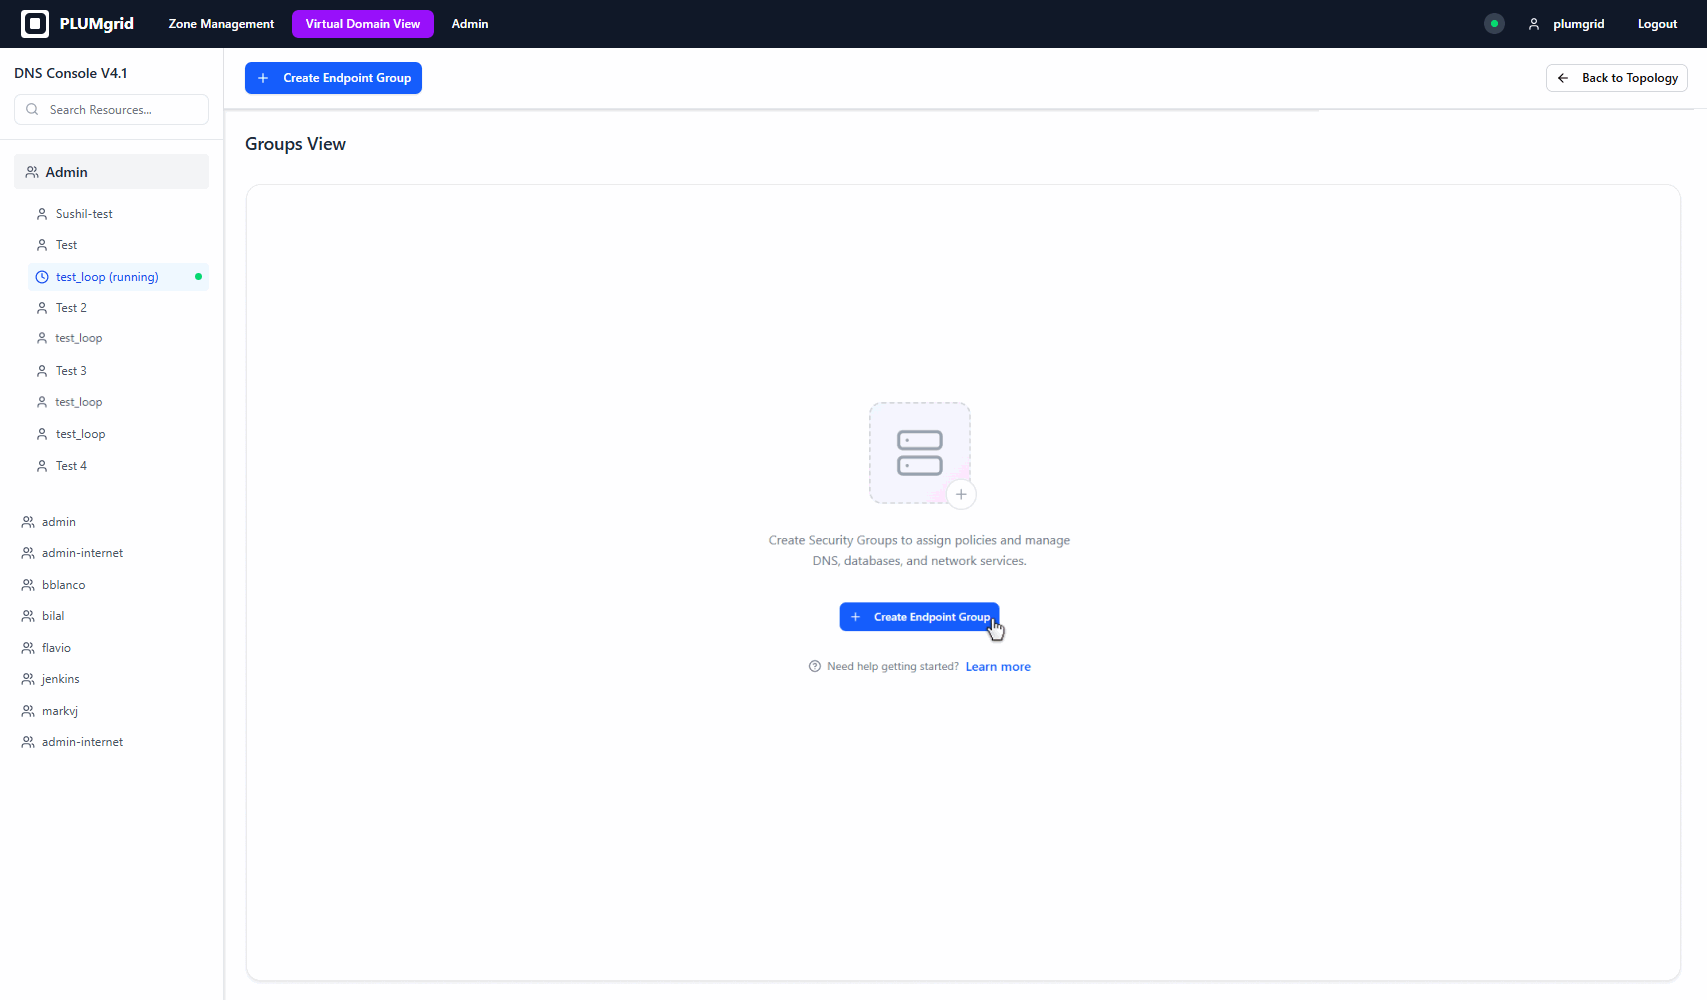Log out using the Logout link
Image resolution: width=1707 pixels, height=1000 pixels.
pos(1657,24)
